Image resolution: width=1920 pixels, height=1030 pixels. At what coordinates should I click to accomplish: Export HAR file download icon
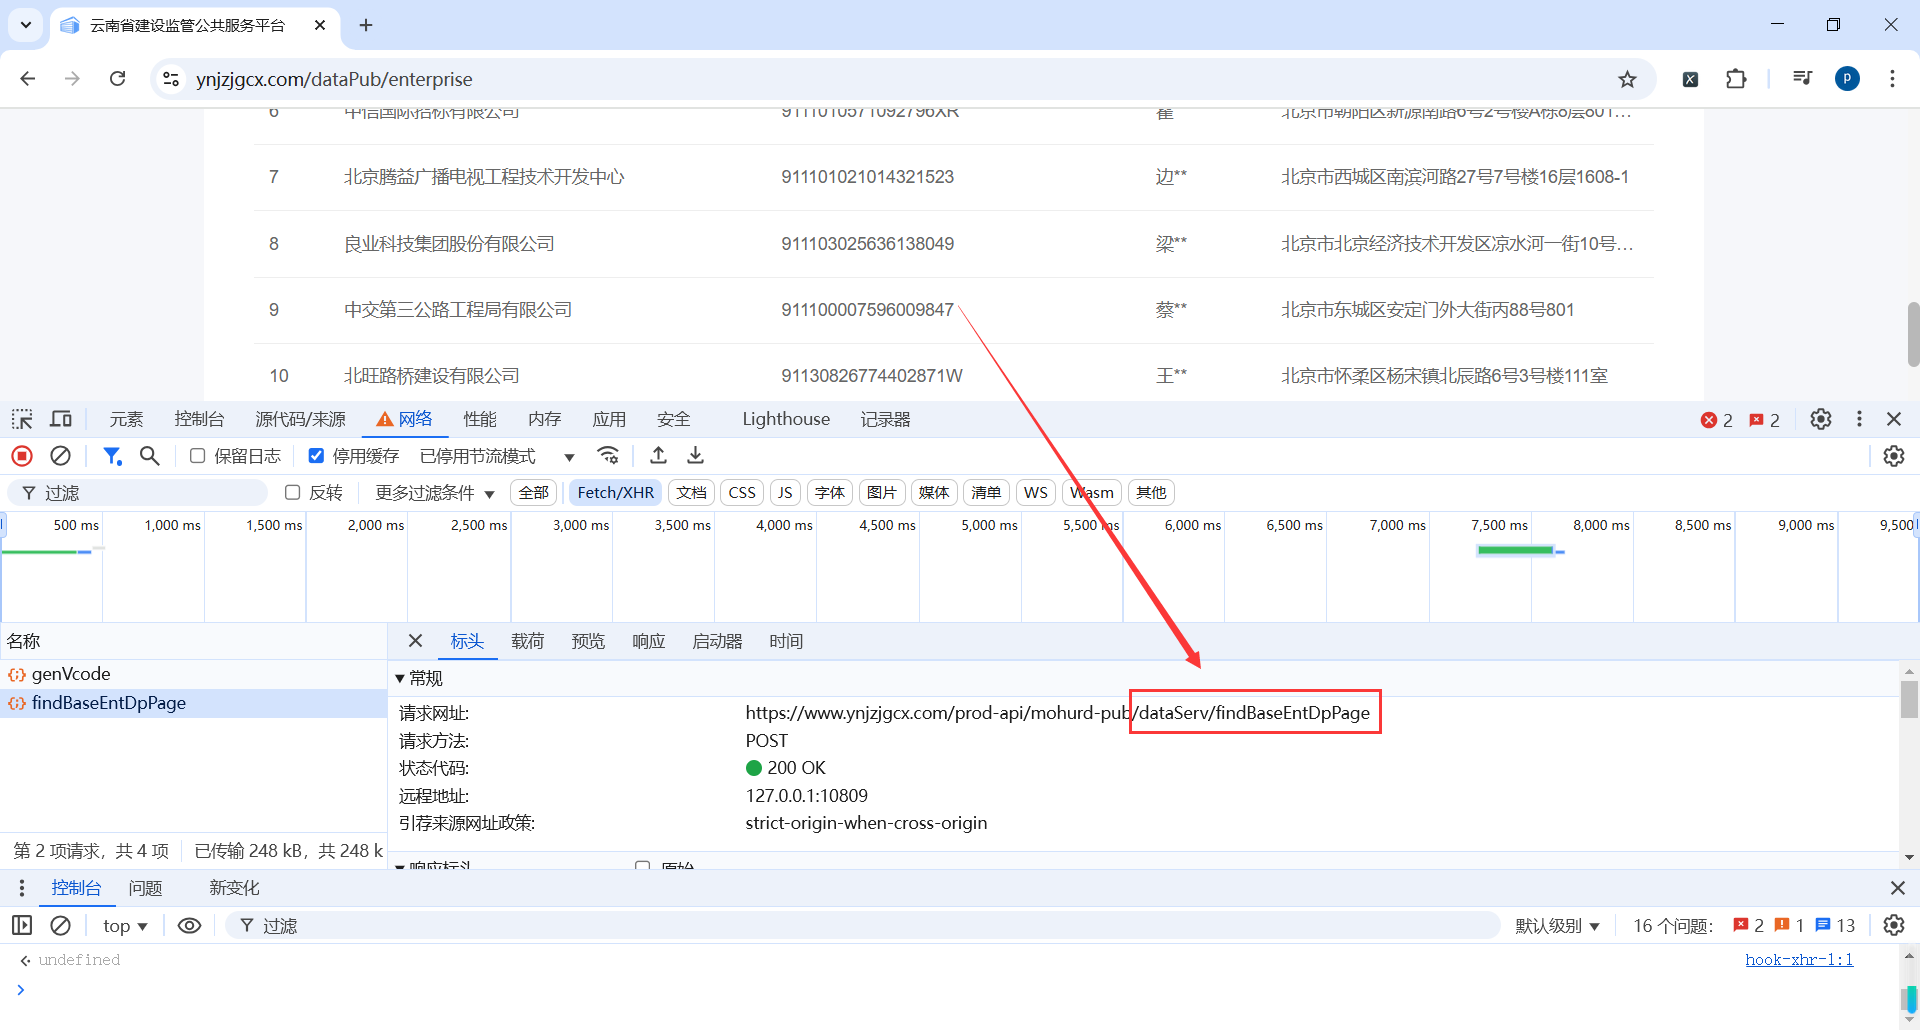pos(696,456)
